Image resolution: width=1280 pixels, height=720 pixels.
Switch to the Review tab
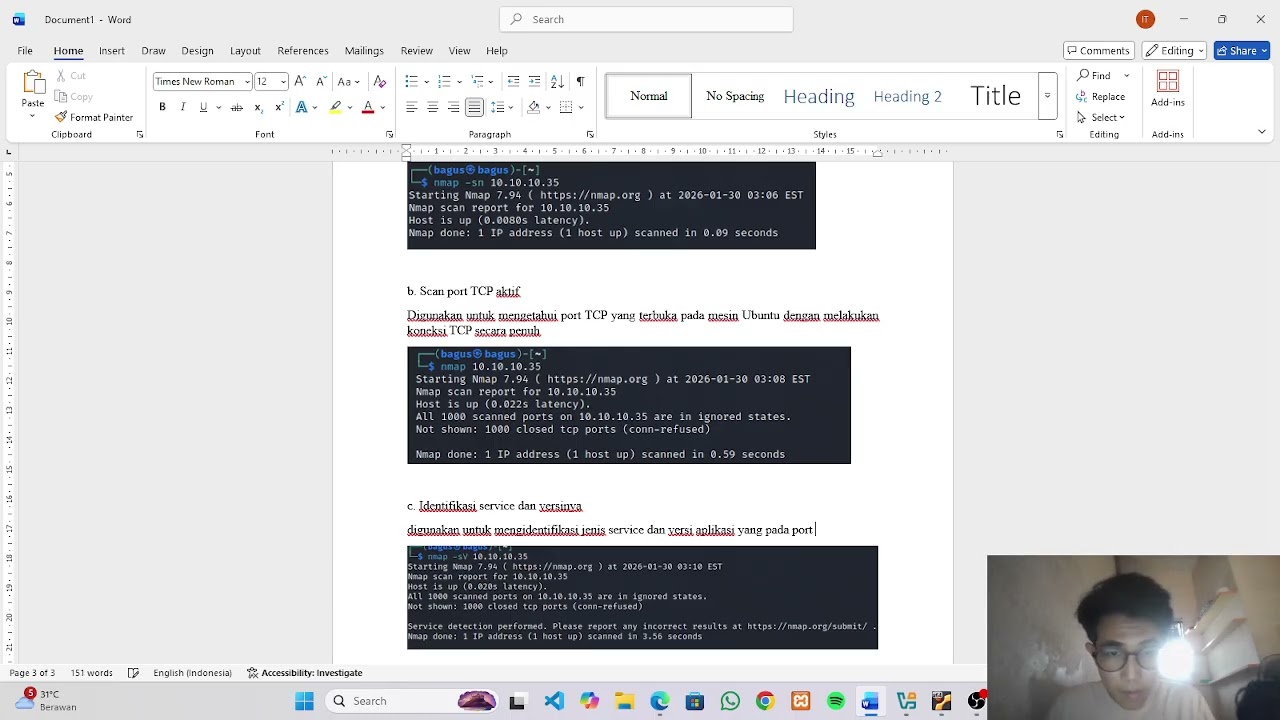(417, 50)
